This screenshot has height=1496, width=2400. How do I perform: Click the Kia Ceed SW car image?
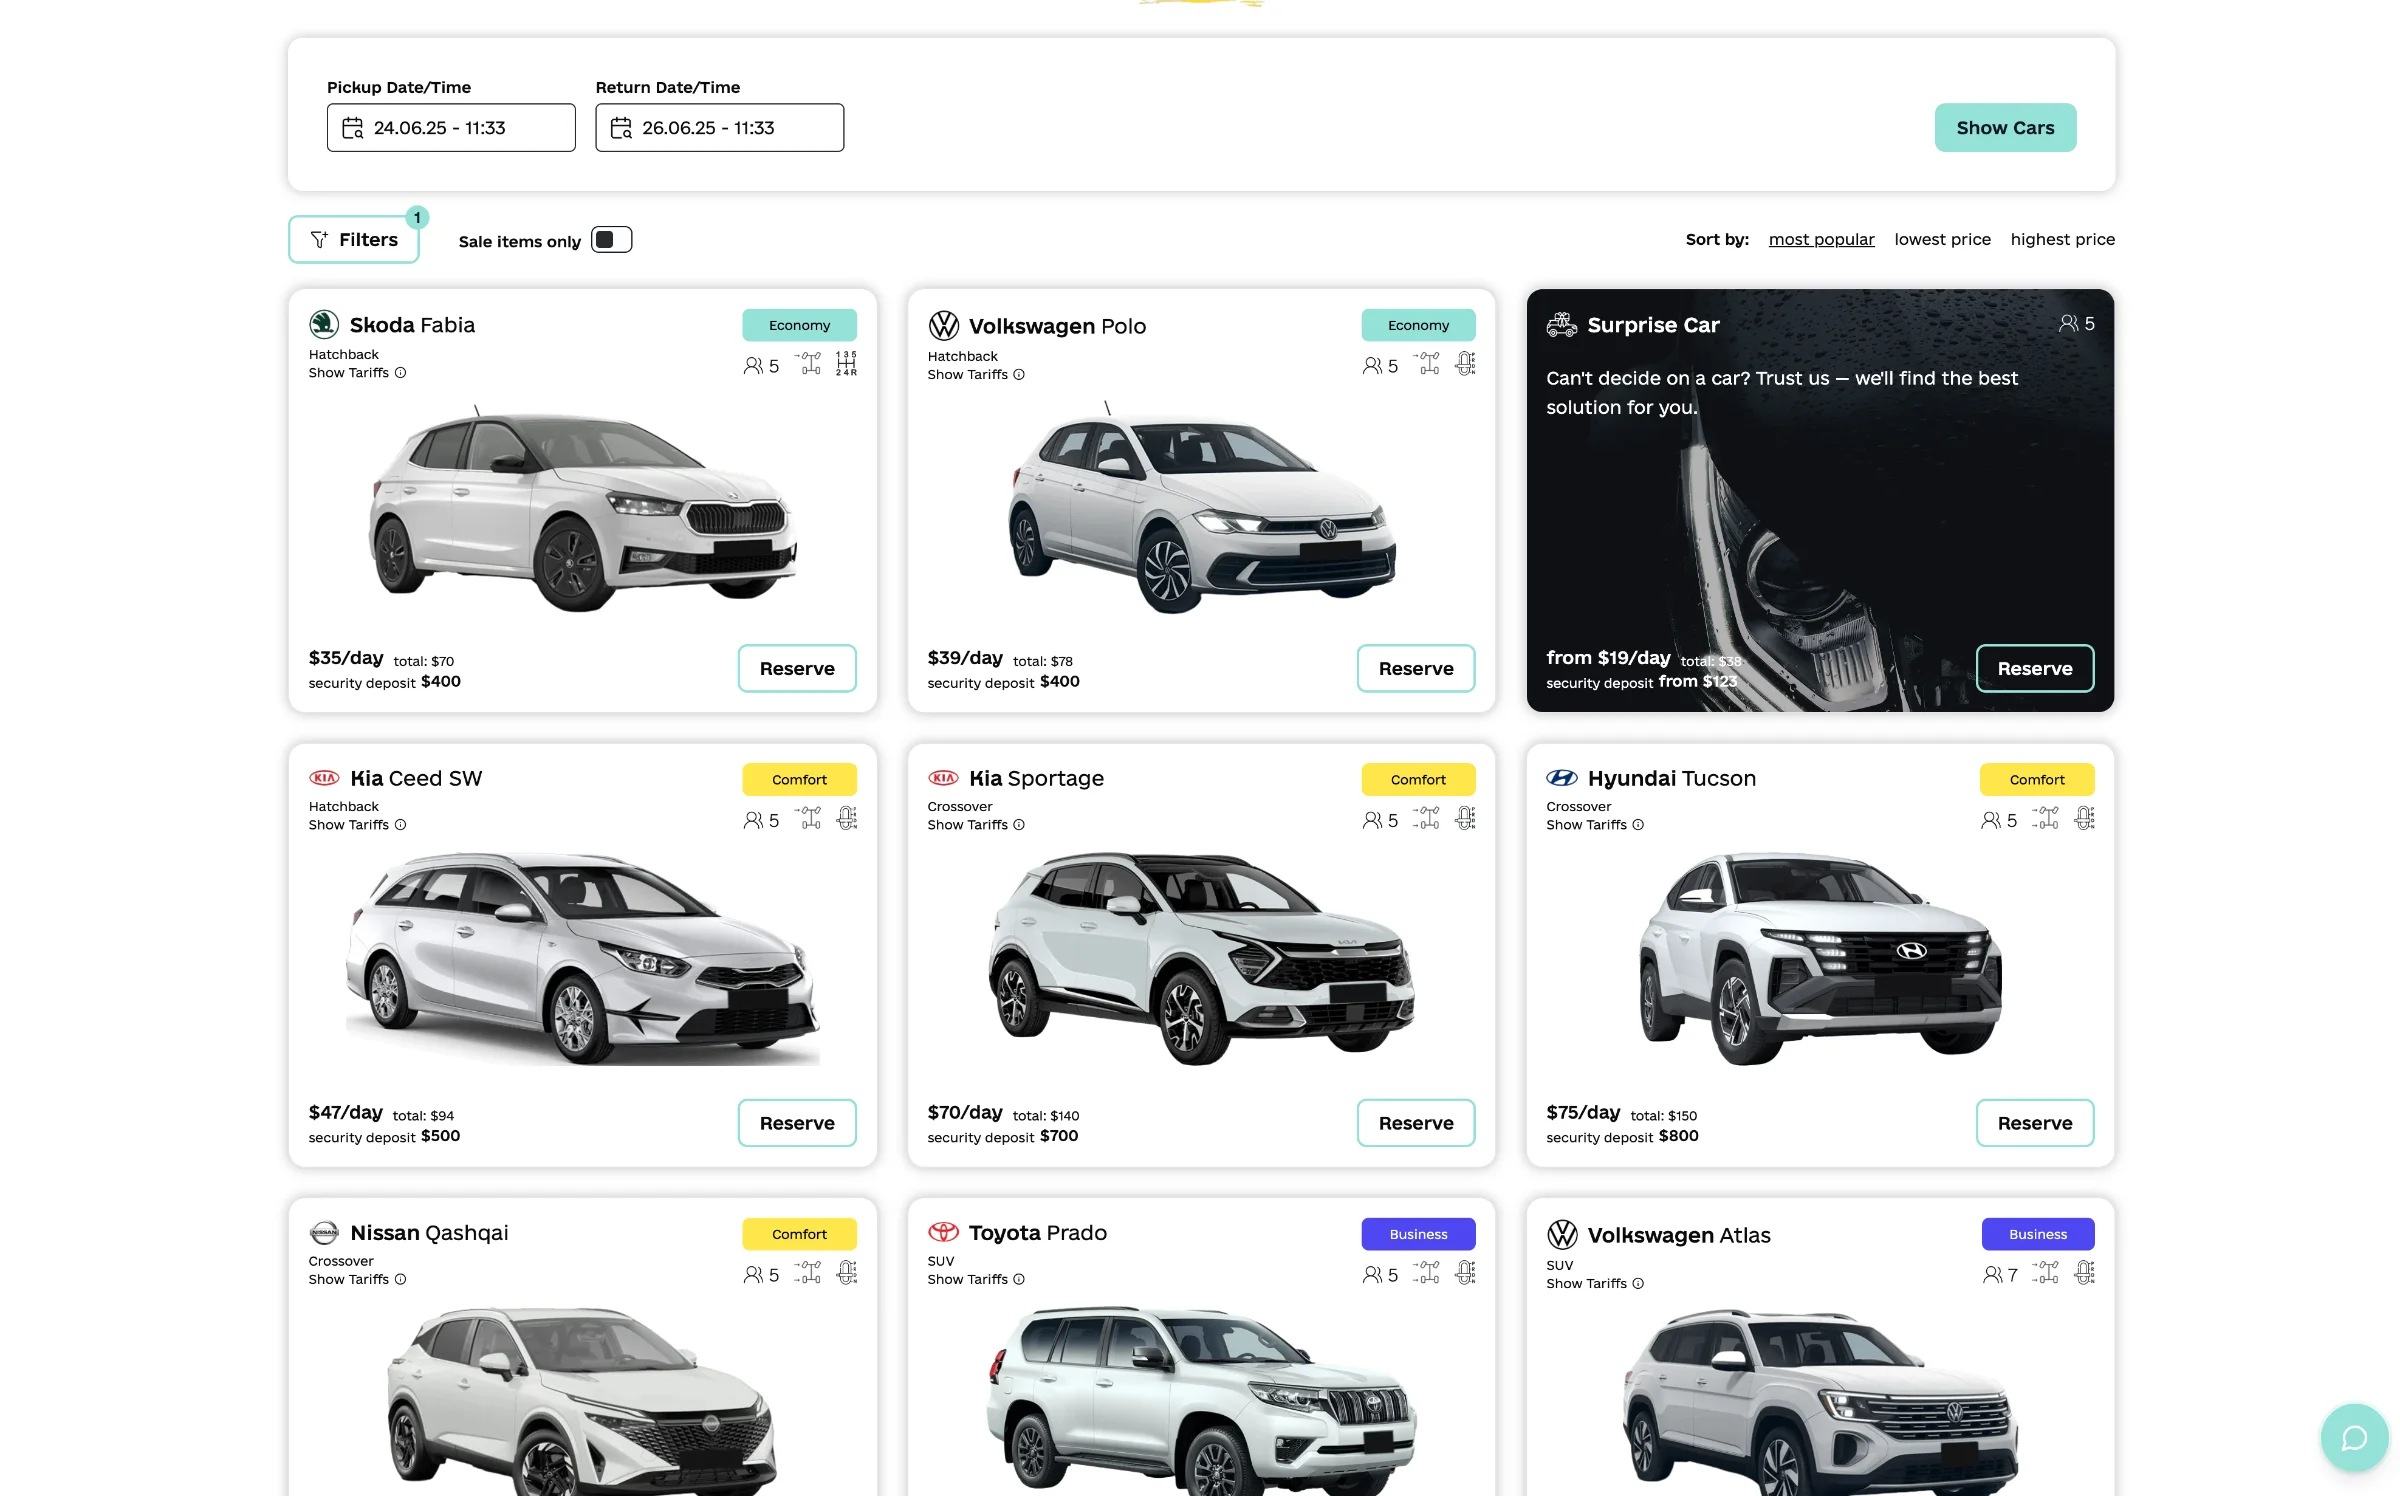click(583, 958)
